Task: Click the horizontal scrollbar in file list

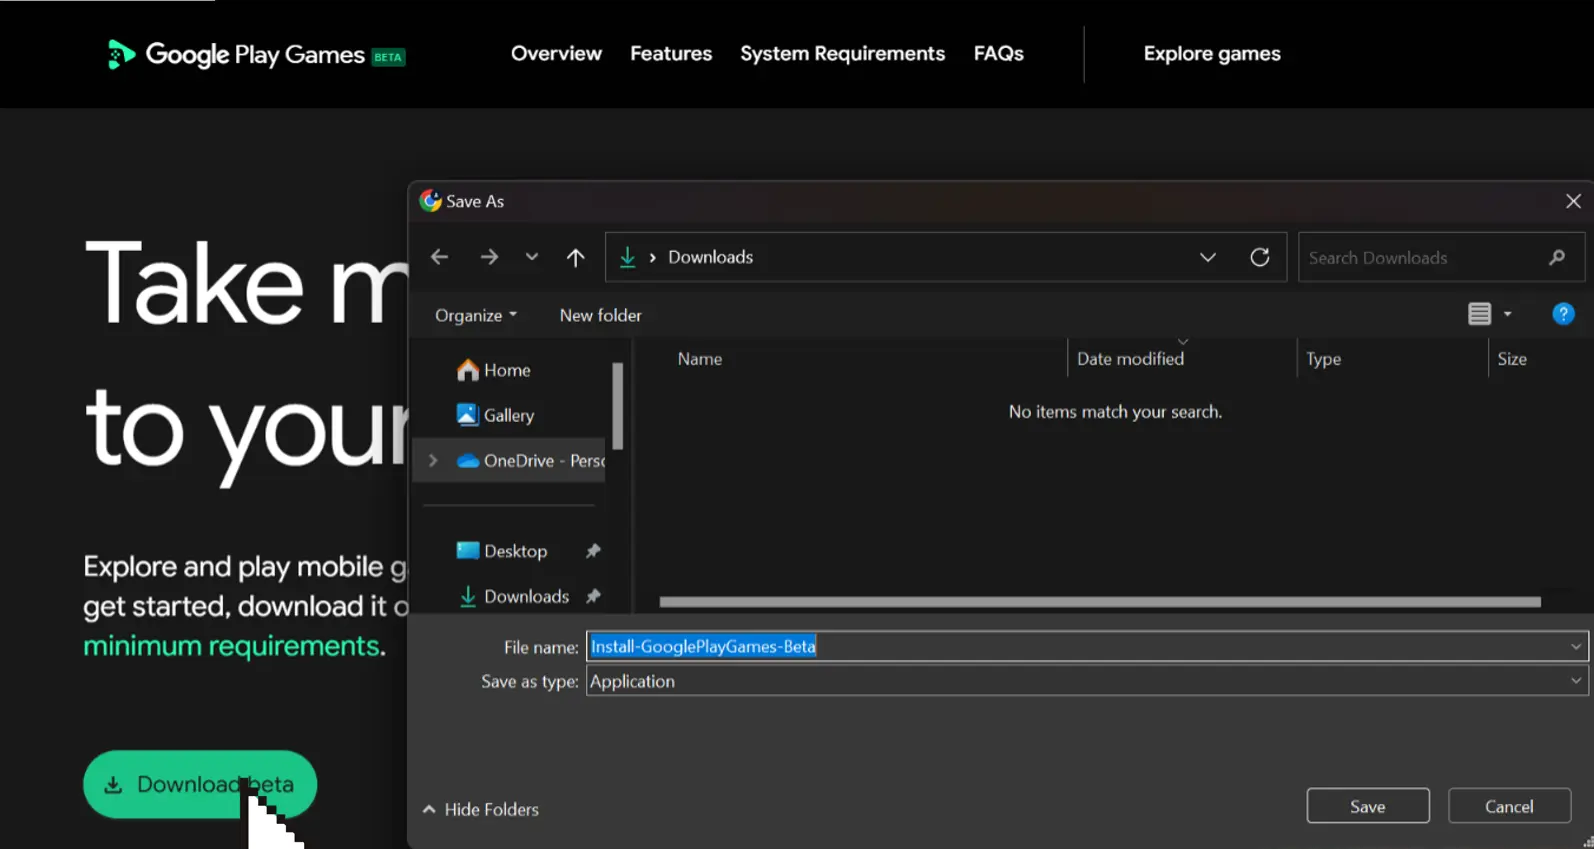Action: click(x=1099, y=602)
